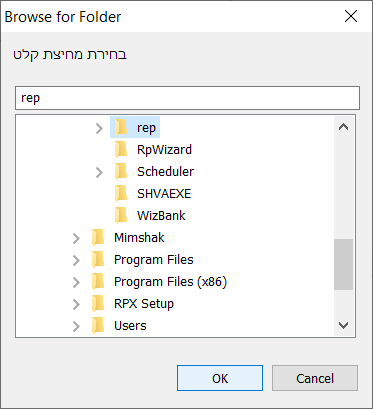Choose the SHVAEXE folder icon
Screen dimensions: 373x409
121,193
